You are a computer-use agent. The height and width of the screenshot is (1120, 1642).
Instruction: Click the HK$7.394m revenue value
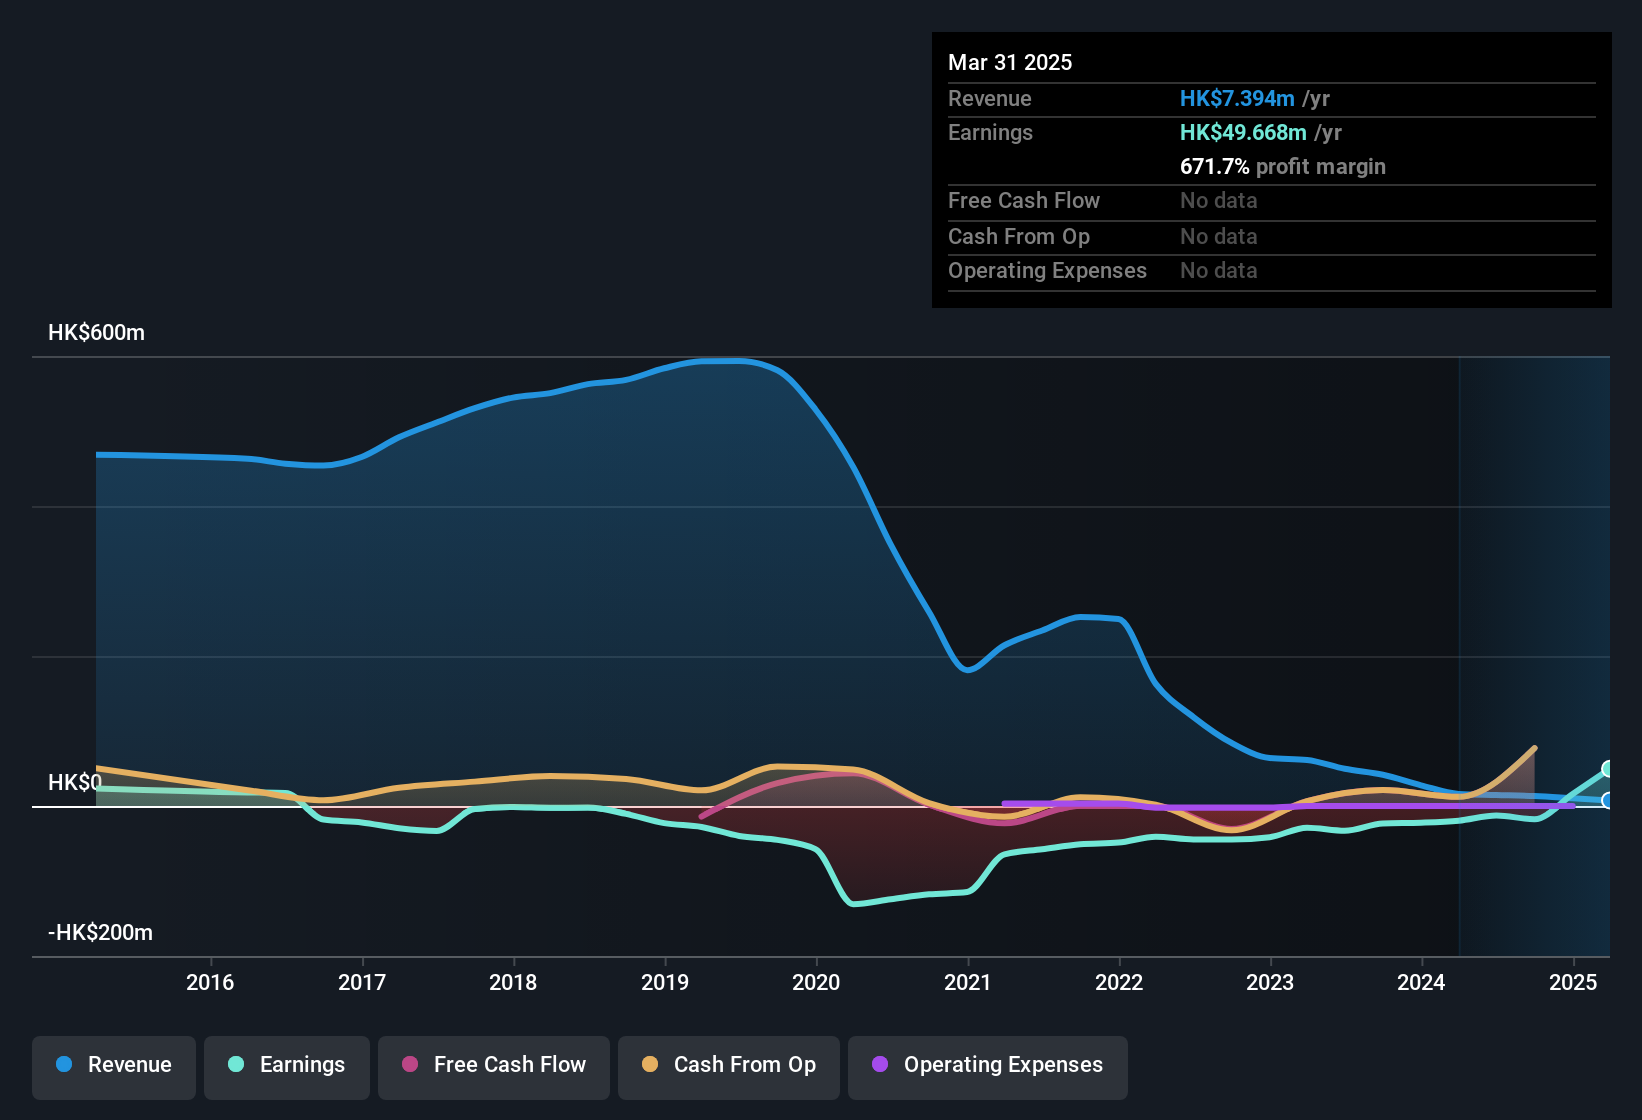(x=1237, y=98)
